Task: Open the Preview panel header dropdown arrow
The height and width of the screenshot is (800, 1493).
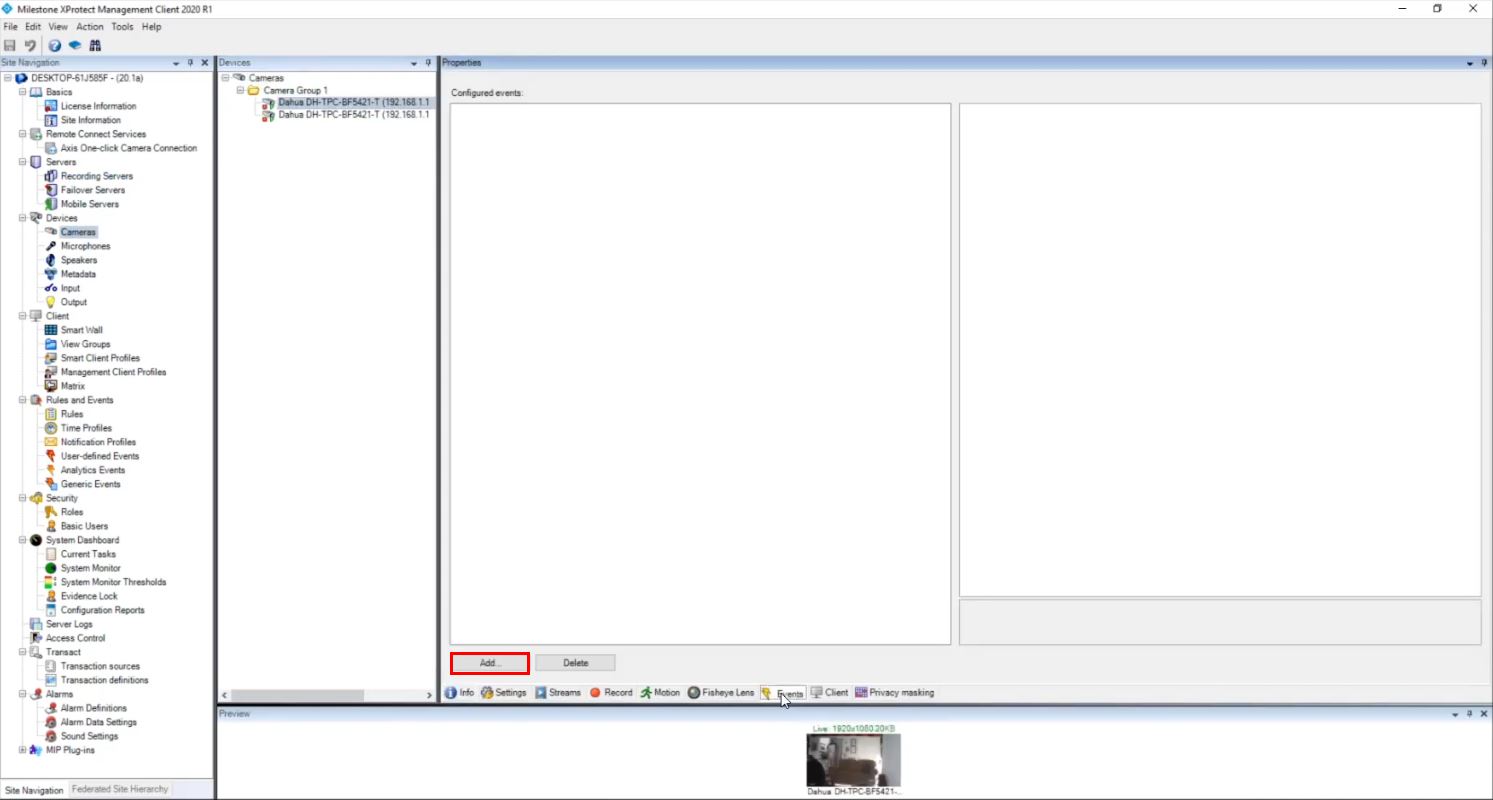Action: [1456, 714]
